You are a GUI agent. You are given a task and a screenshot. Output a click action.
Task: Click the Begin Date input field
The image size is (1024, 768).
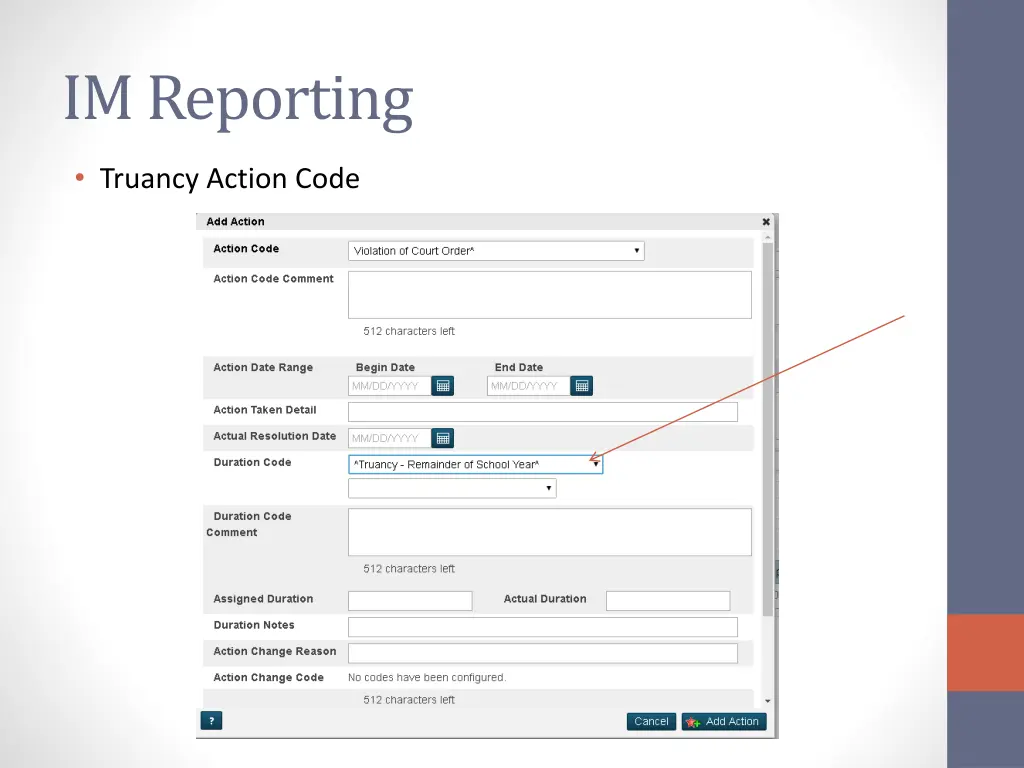point(389,386)
